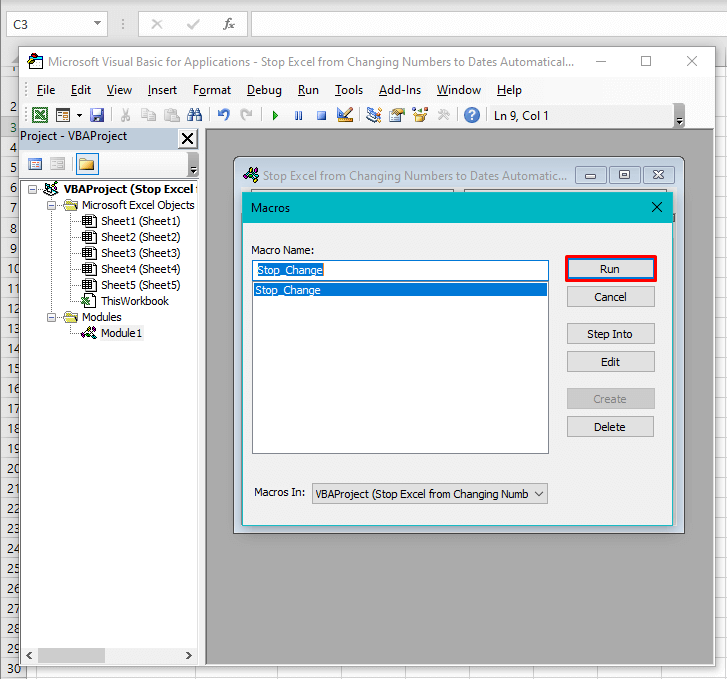
Task: Click the Excel Insert Function fx icon
Action: click(229, 24)
